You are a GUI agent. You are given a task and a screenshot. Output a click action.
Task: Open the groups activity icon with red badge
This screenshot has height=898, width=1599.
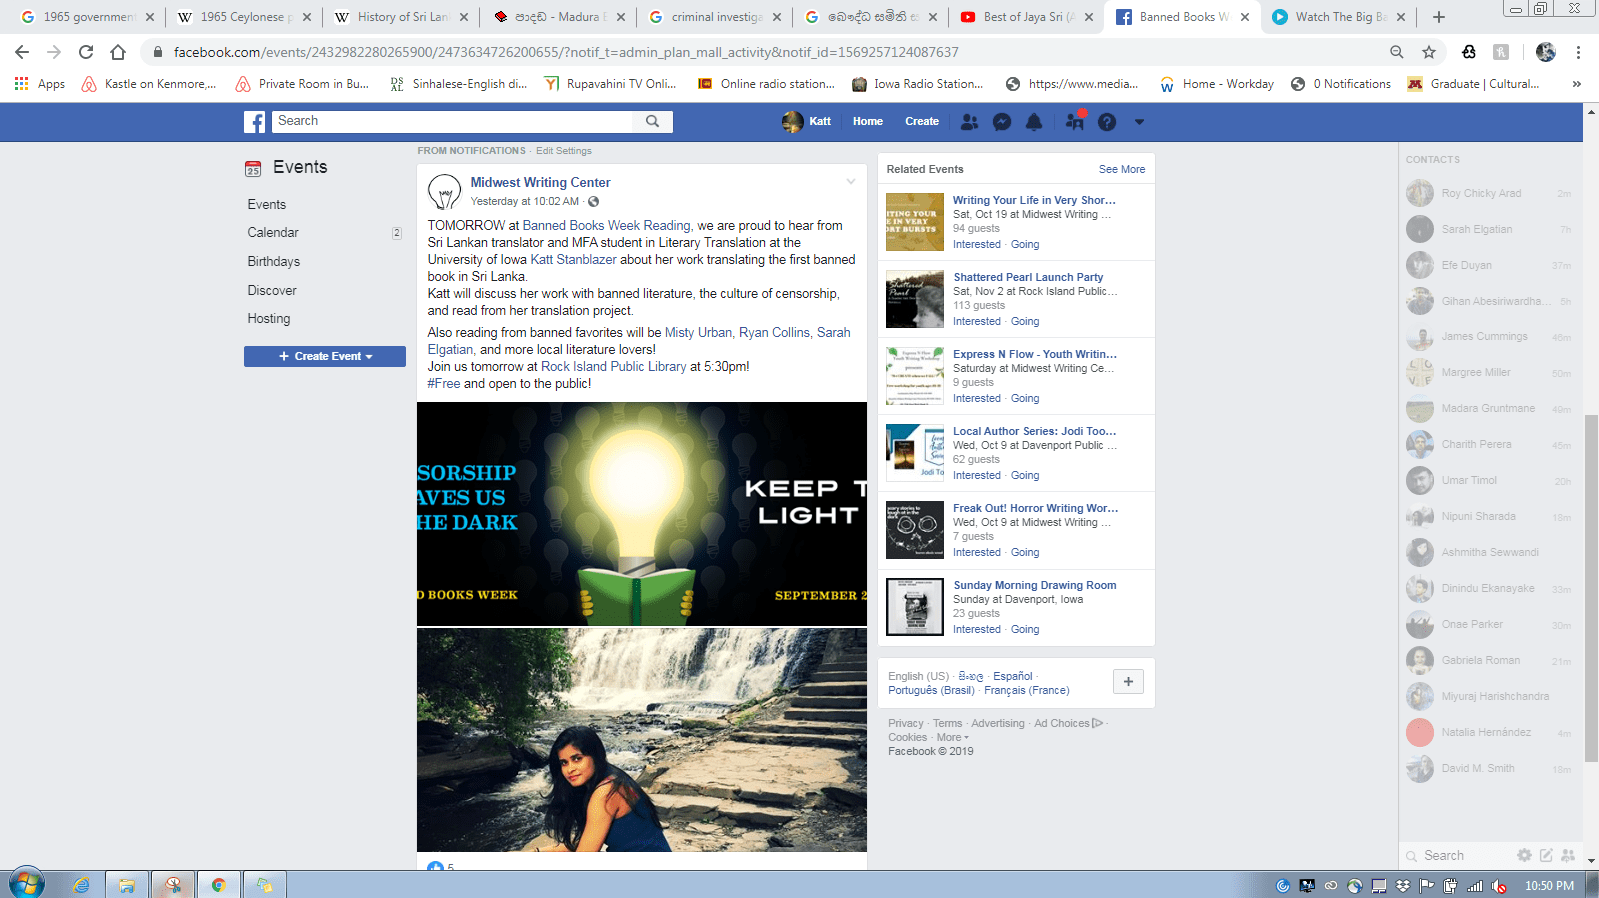[x=1075, y=121]
